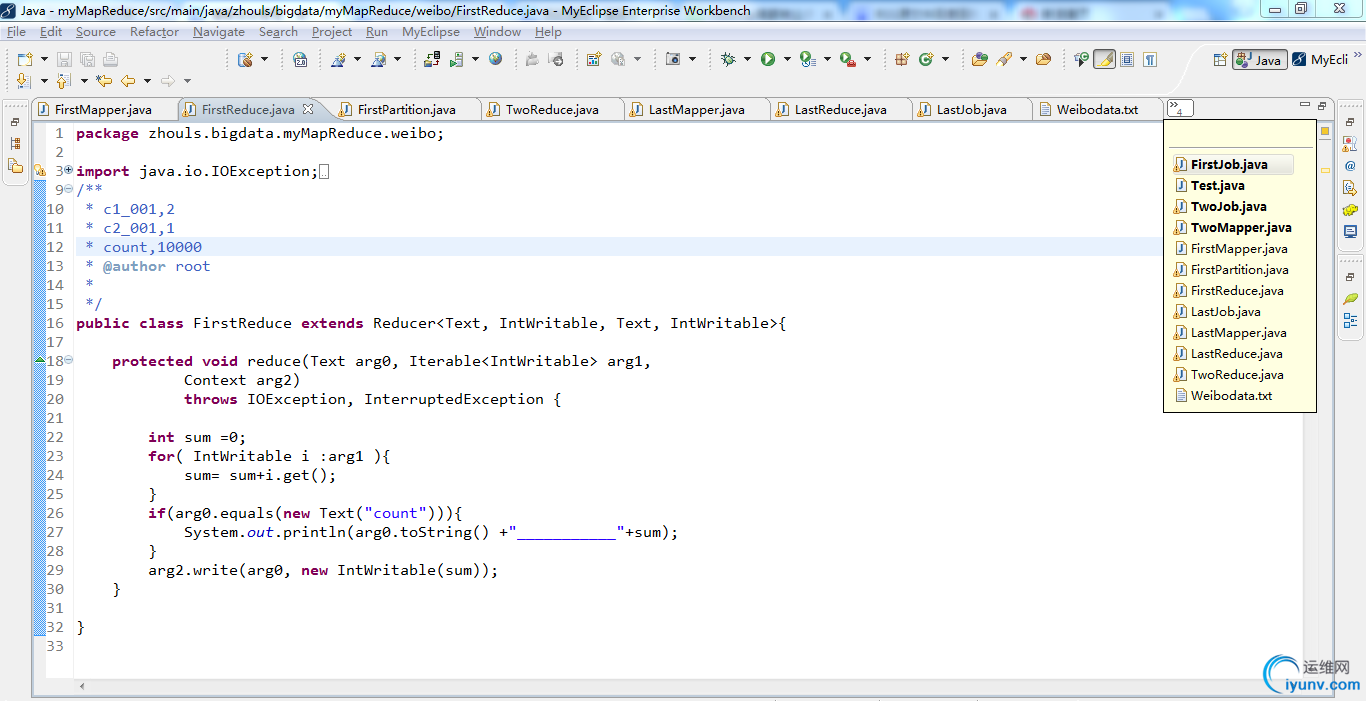
Task: Open the Run icon dropdown arrow
Action: [787, 59]
